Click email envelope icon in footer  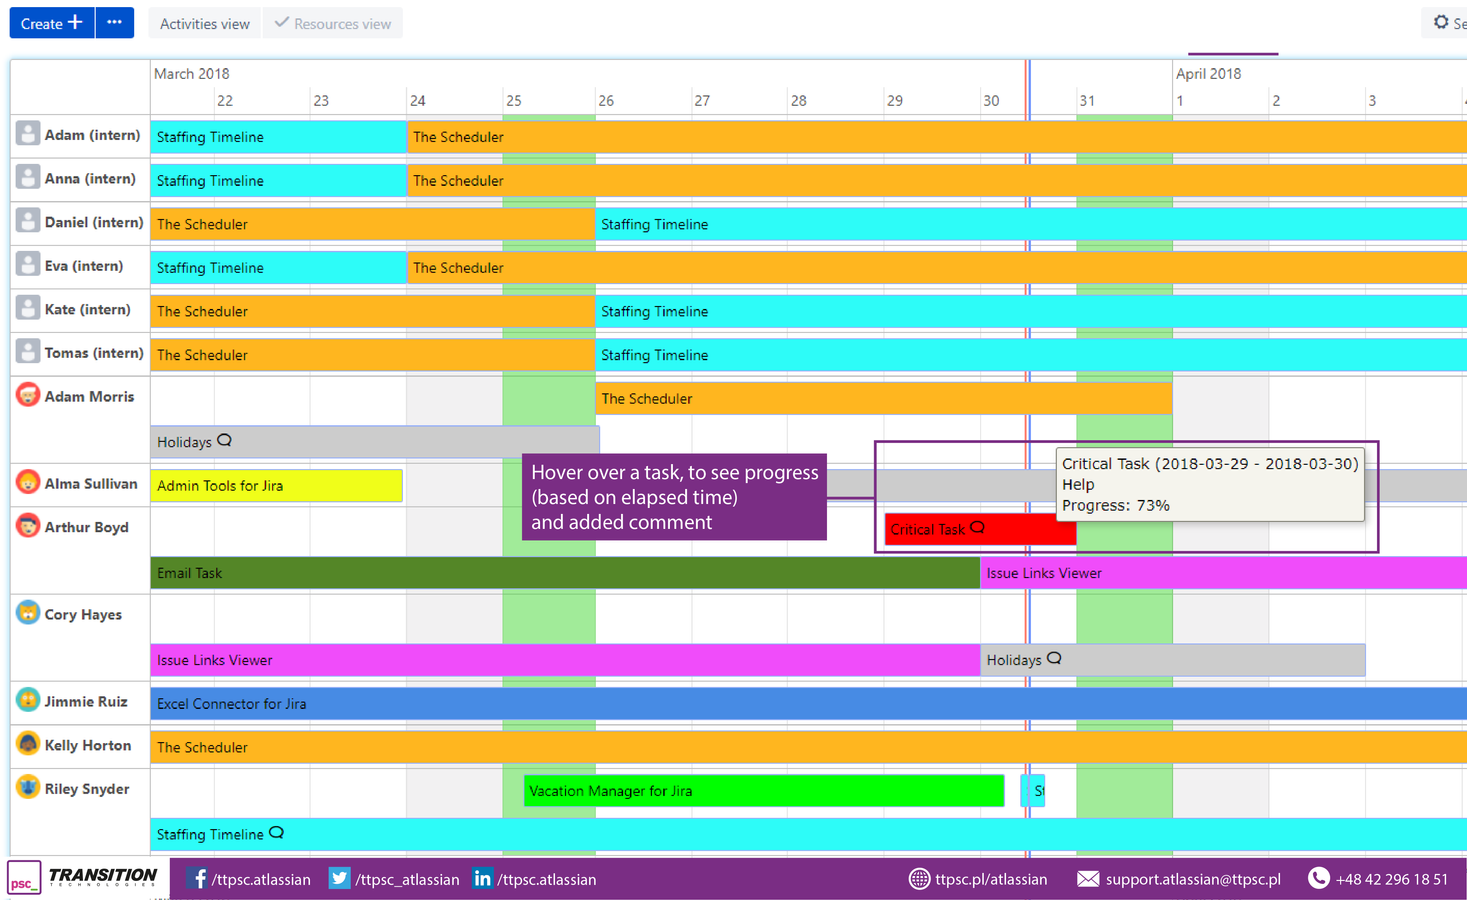[x=1088, y=879]
